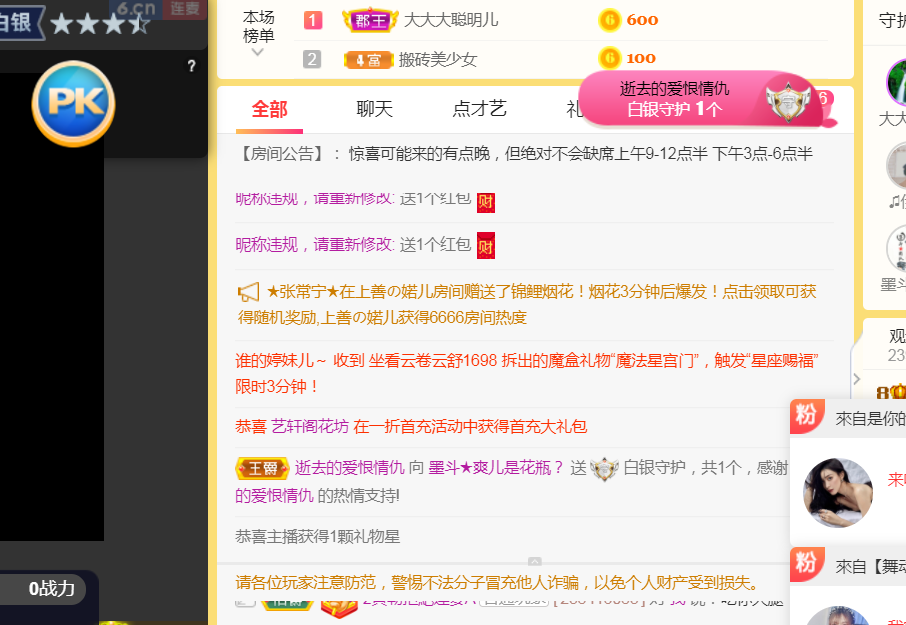The image size is (906, 625).
Task: Open the guardian avatar with the green picture
Action: 896,83
